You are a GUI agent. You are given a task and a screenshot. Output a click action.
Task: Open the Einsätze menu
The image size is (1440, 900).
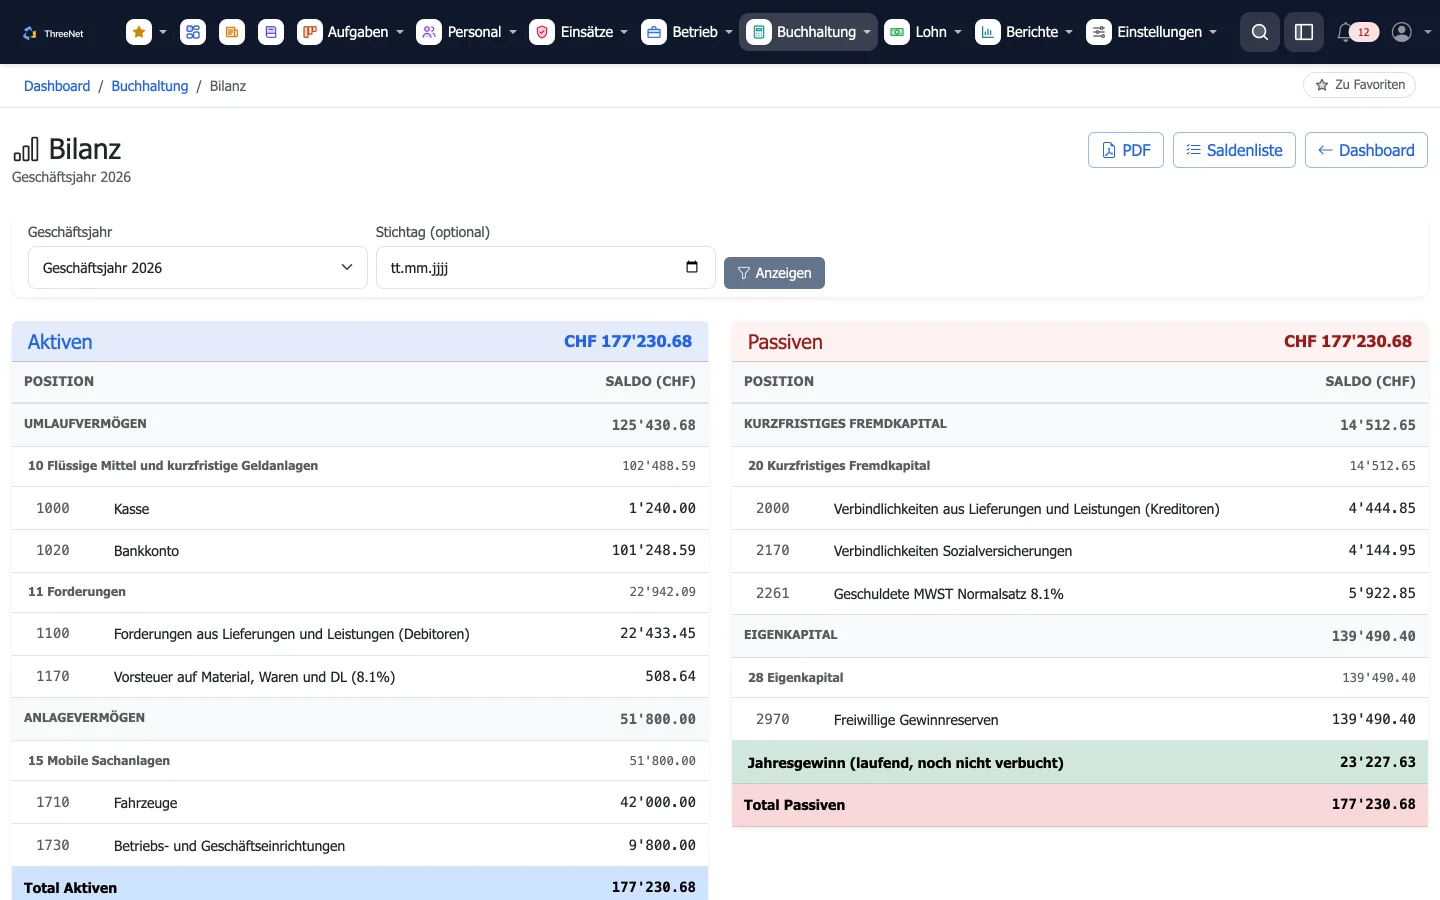pyautogui.click(x=579, y=32)
